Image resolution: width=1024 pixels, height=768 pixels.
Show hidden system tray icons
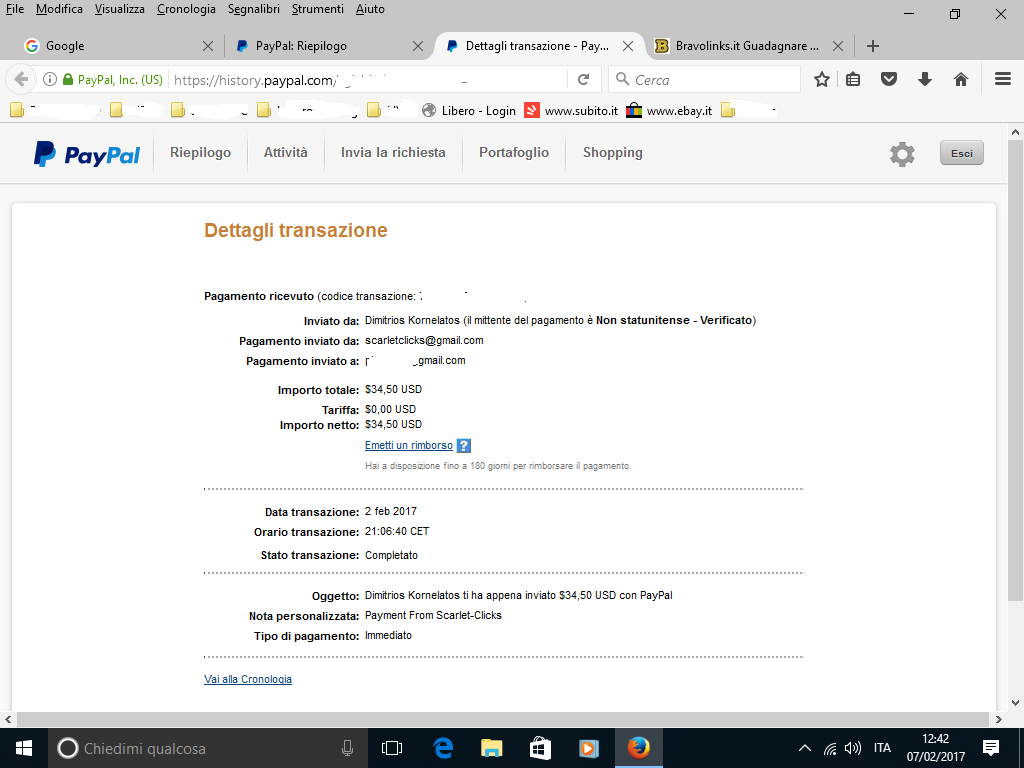[x=805, y=748]
